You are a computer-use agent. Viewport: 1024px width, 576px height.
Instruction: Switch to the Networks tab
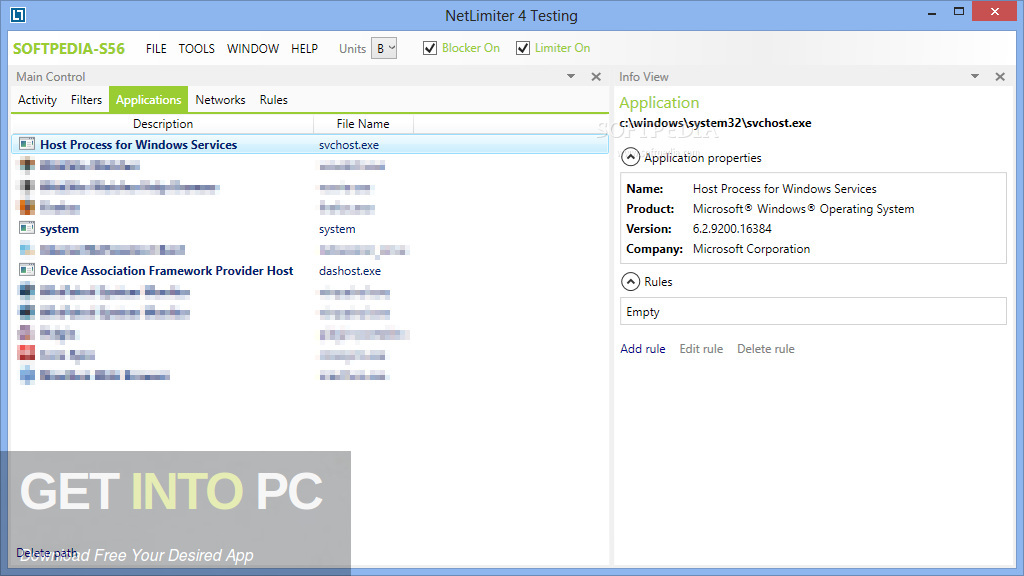point(220,99)
